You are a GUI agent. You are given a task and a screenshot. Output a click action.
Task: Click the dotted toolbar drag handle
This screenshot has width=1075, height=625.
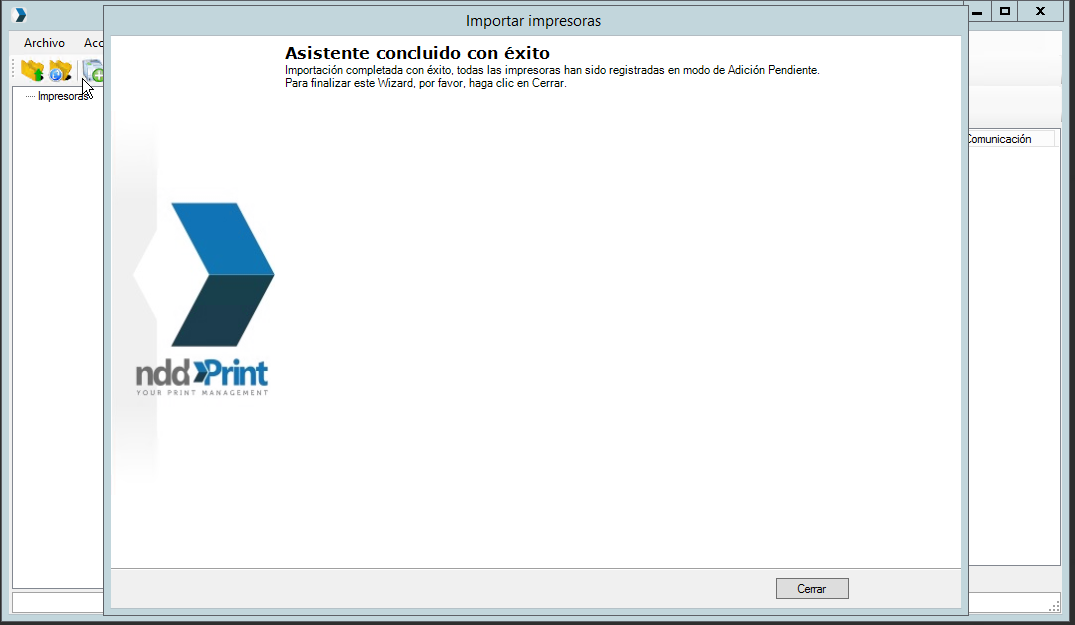(14, 71)
